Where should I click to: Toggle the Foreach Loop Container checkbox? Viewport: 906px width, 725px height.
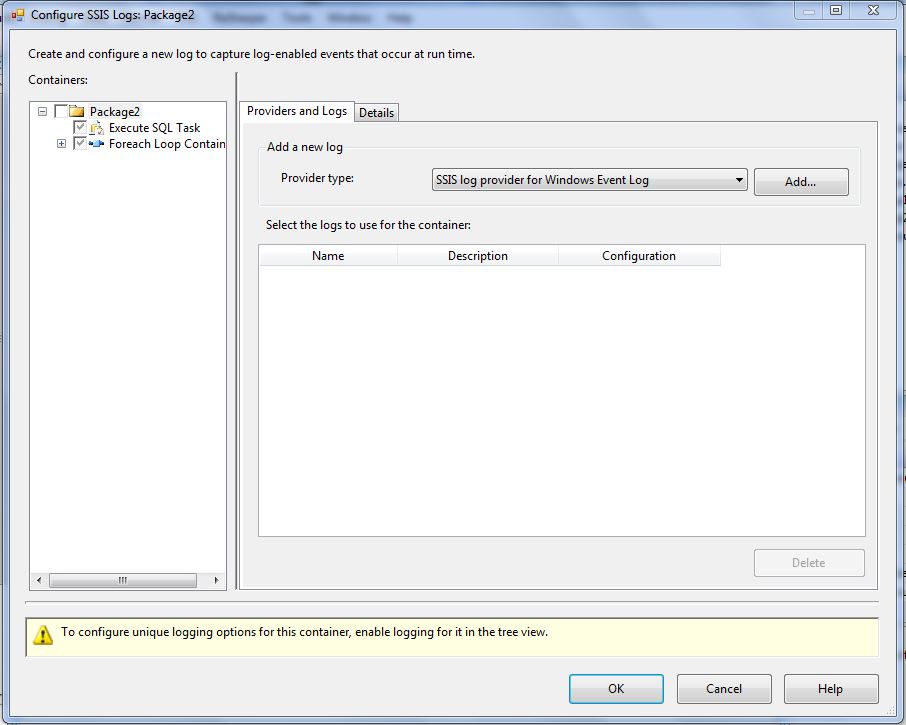(x=80, y=144)
